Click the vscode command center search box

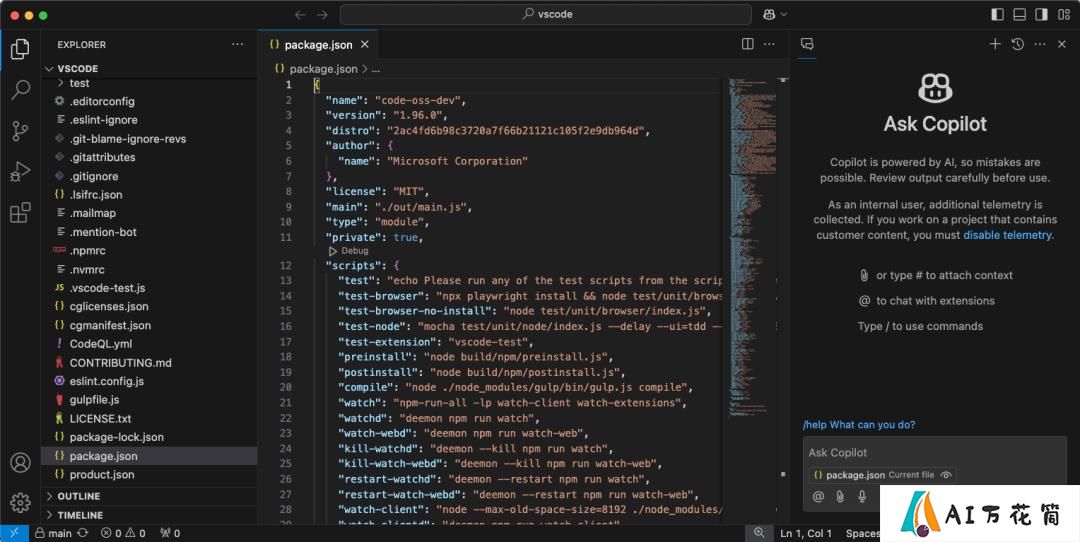coord(546,14)
